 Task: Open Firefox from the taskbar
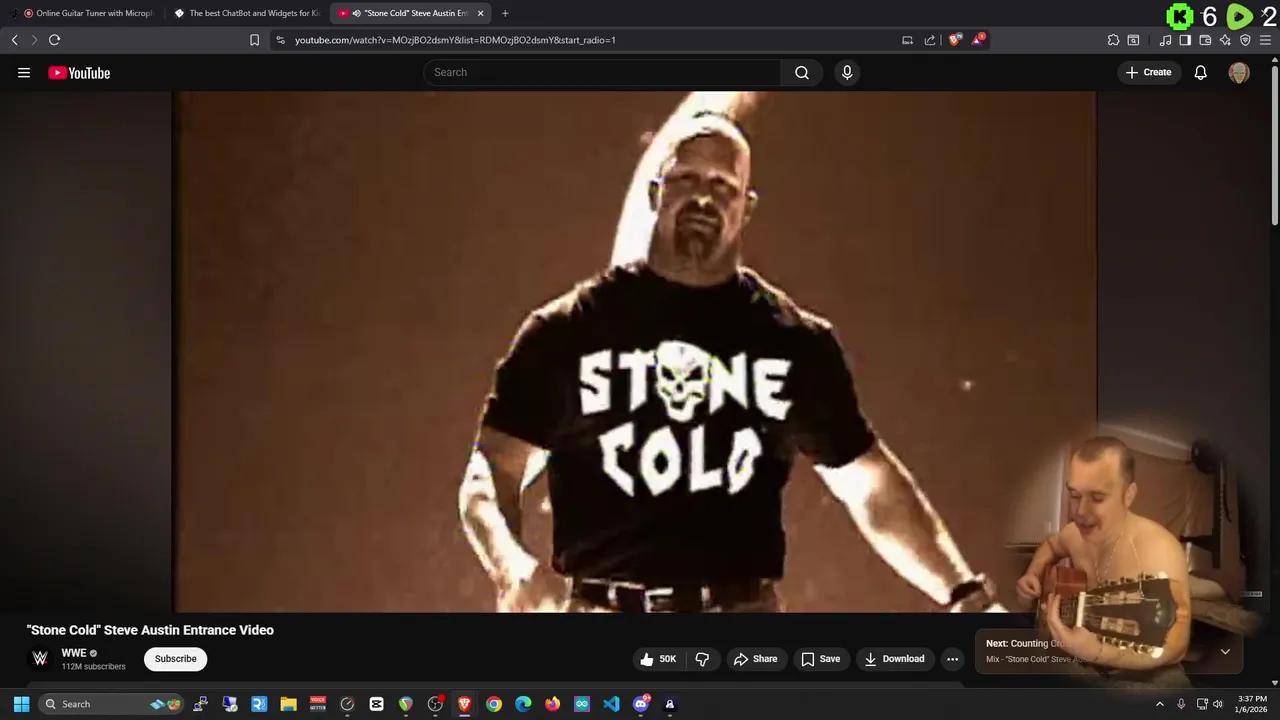click(553, 704)
